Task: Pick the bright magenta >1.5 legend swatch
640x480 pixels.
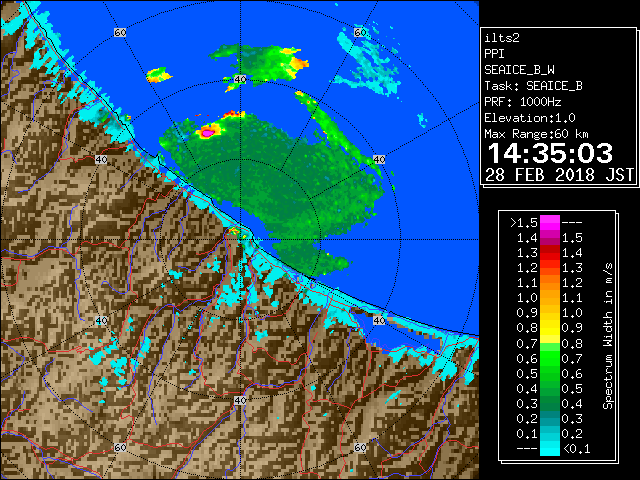Action: coord(550,223)
